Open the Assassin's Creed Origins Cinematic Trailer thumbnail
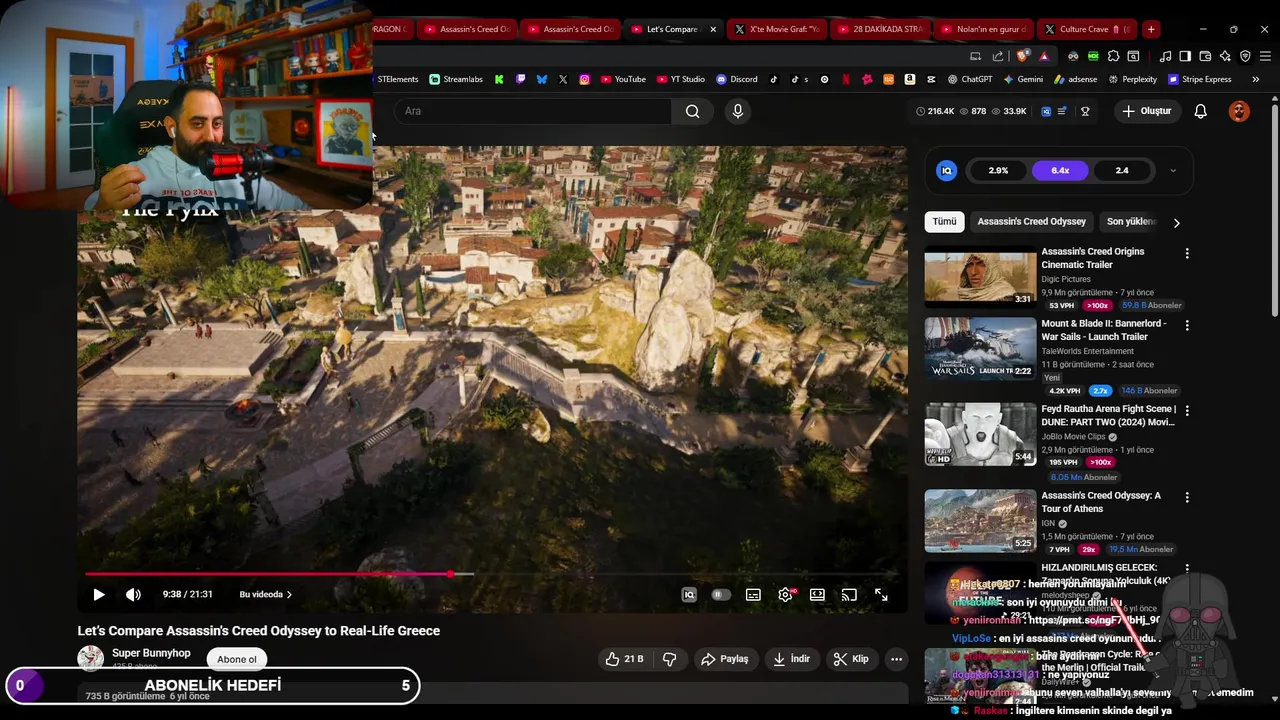The image size is (1280, 720). point(980,276)
